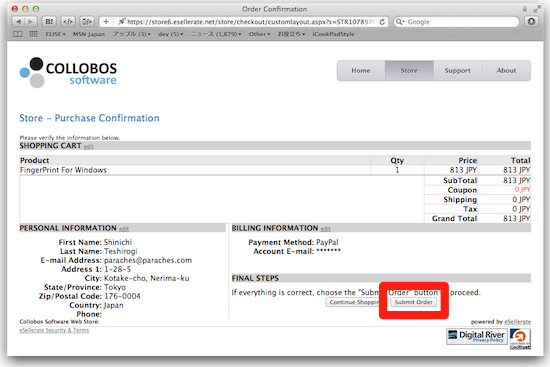The image size is (550, 367).
Task: Click the B! Hatena bookmark toolbar icon
Action: 49,22
